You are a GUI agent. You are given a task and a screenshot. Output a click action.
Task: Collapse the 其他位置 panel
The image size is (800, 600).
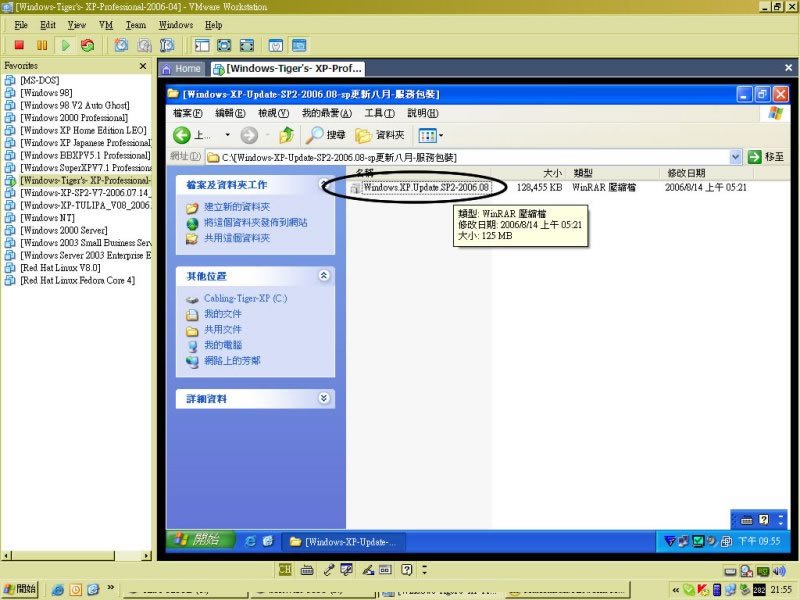(x=323, y=276)
